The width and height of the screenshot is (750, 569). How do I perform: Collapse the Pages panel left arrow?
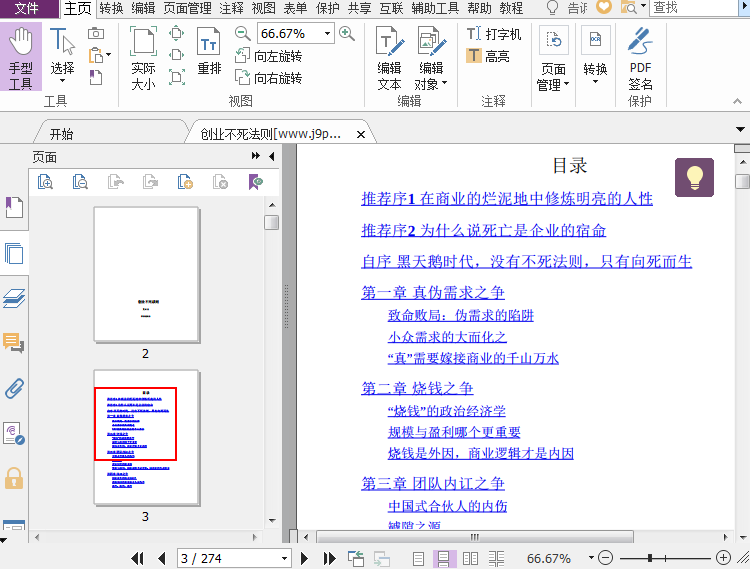[272, 156]
